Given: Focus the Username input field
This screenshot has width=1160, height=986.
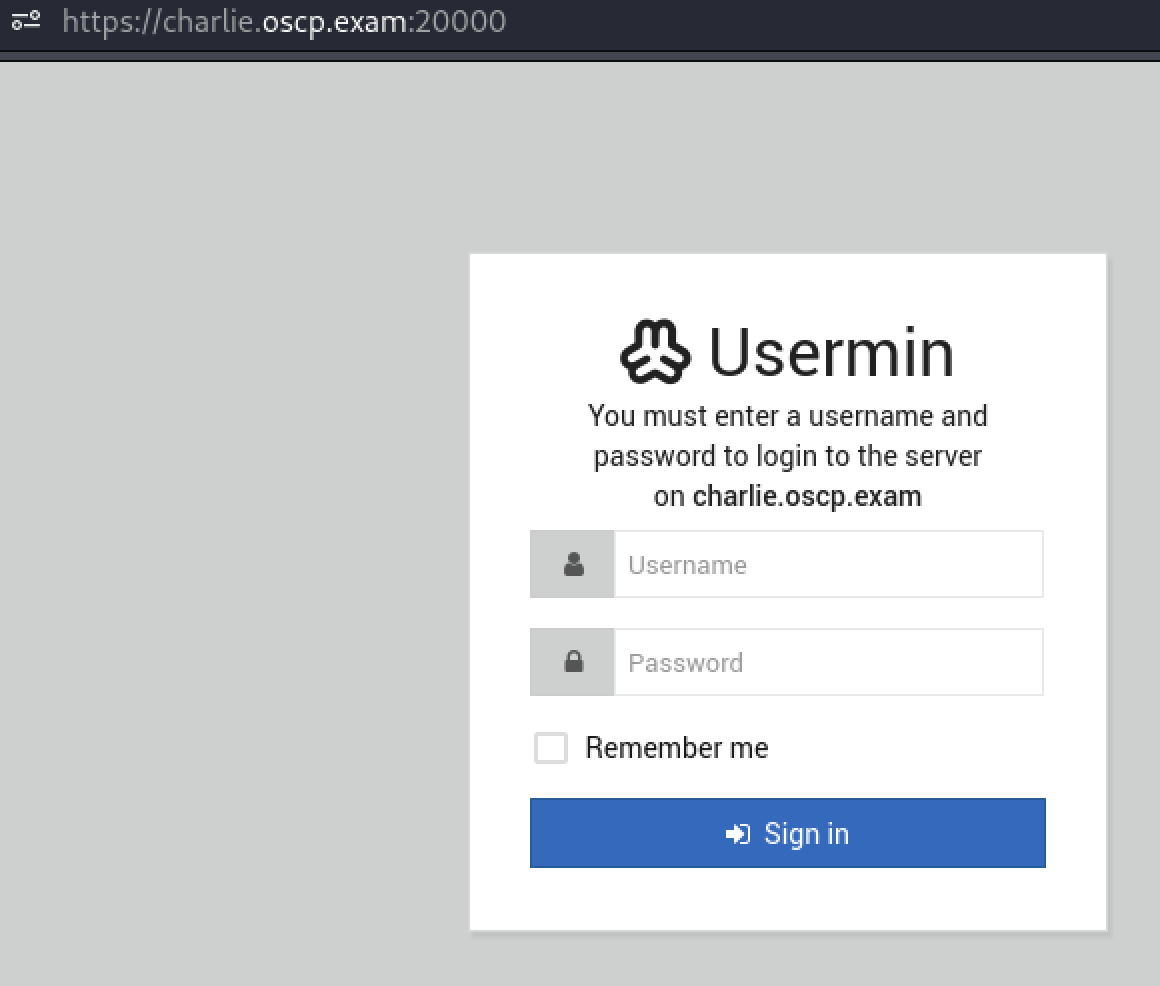Looking at the screenshot, I should pos(828,565).
